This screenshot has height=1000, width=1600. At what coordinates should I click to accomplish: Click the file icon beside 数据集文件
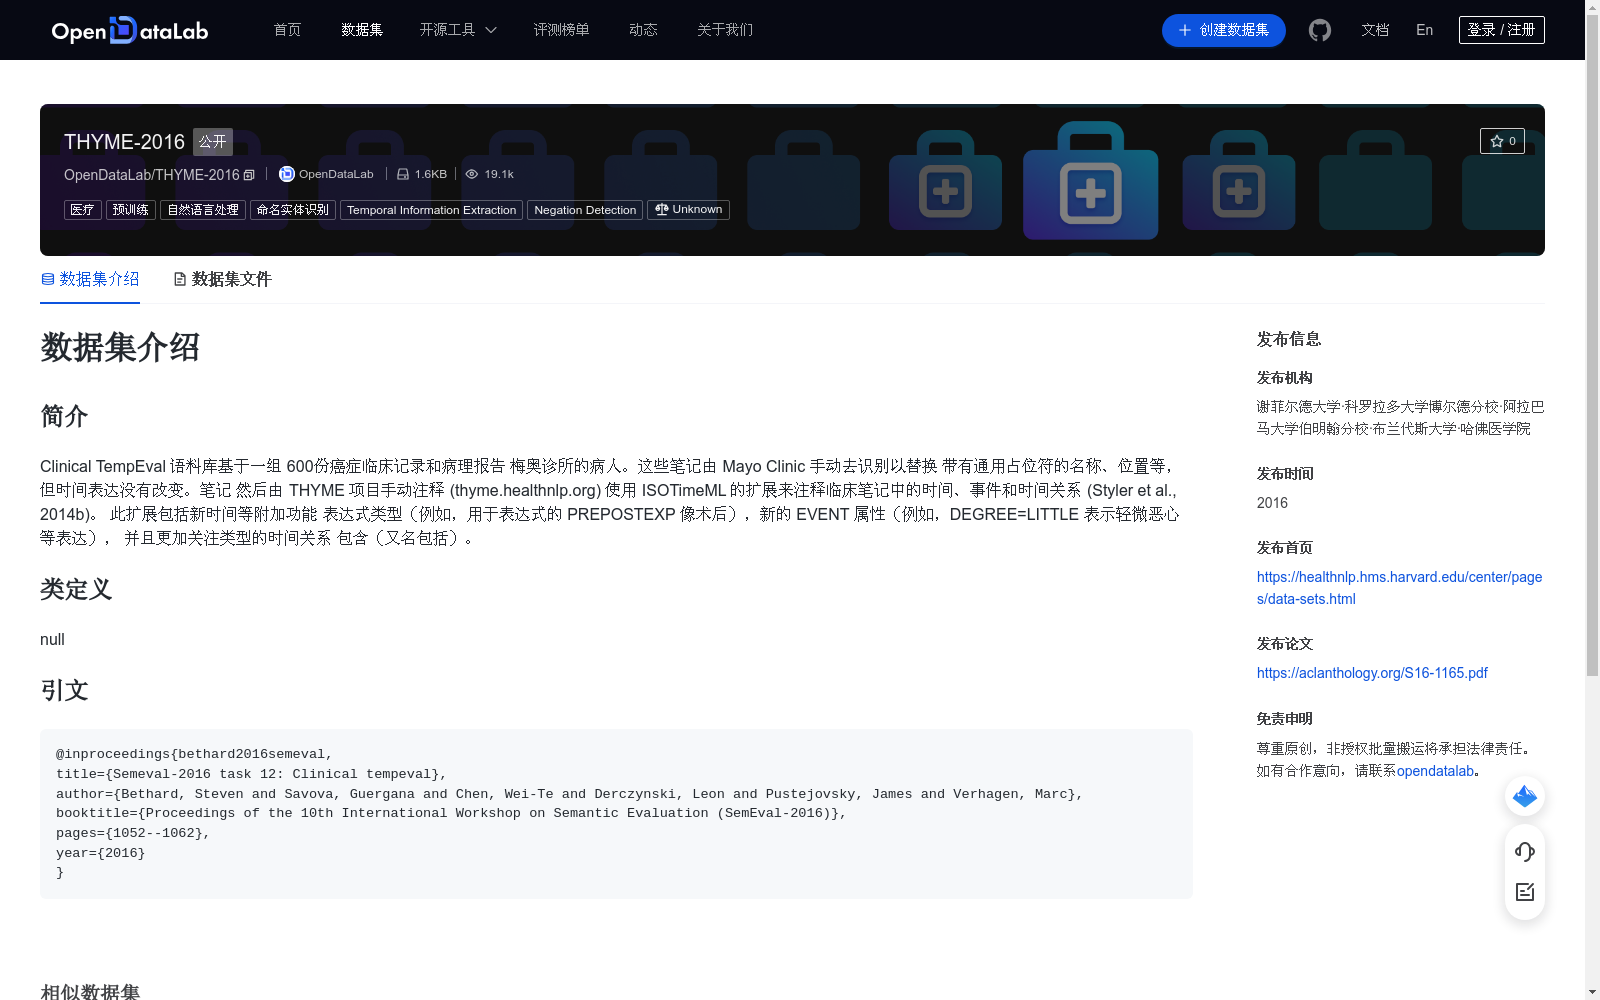(x=180, y=279)
